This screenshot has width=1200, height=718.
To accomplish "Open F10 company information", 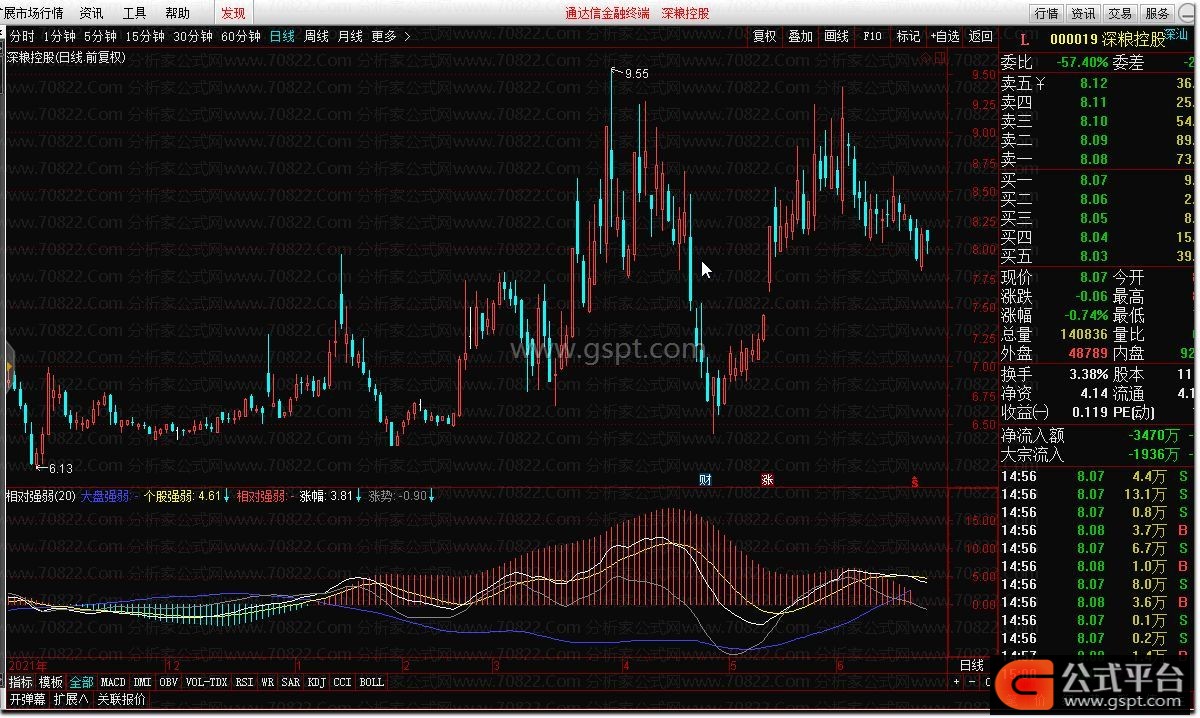I will [x=873, y=36].
